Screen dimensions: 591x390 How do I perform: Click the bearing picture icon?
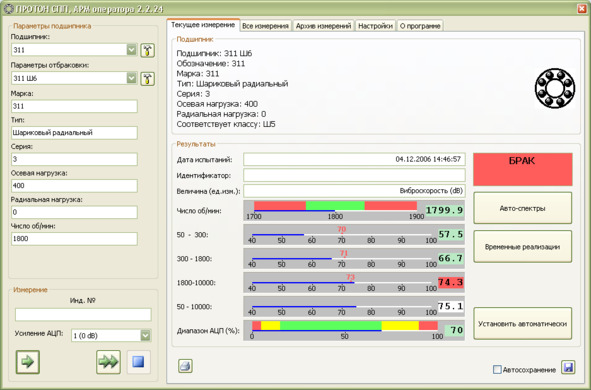555,88
